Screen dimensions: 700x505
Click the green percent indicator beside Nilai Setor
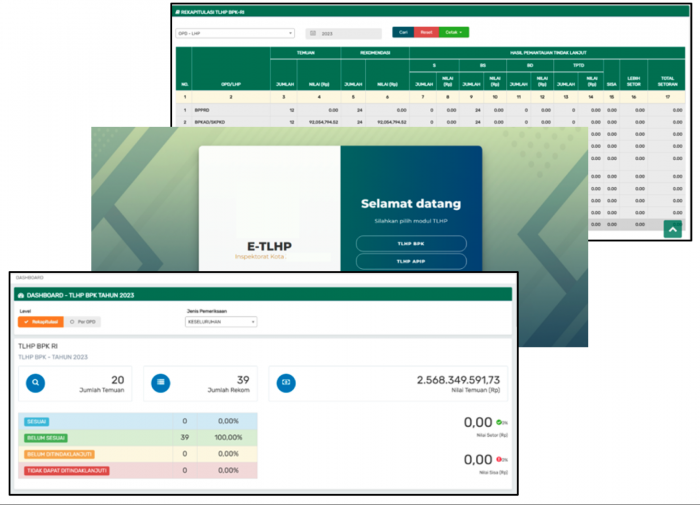click(500, 423)
